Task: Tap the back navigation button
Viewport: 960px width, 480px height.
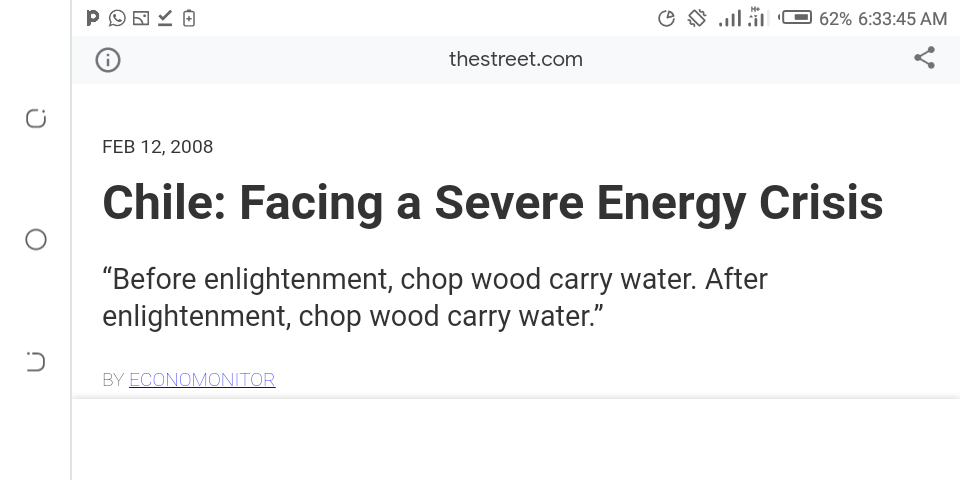Action: pos(36,361)
